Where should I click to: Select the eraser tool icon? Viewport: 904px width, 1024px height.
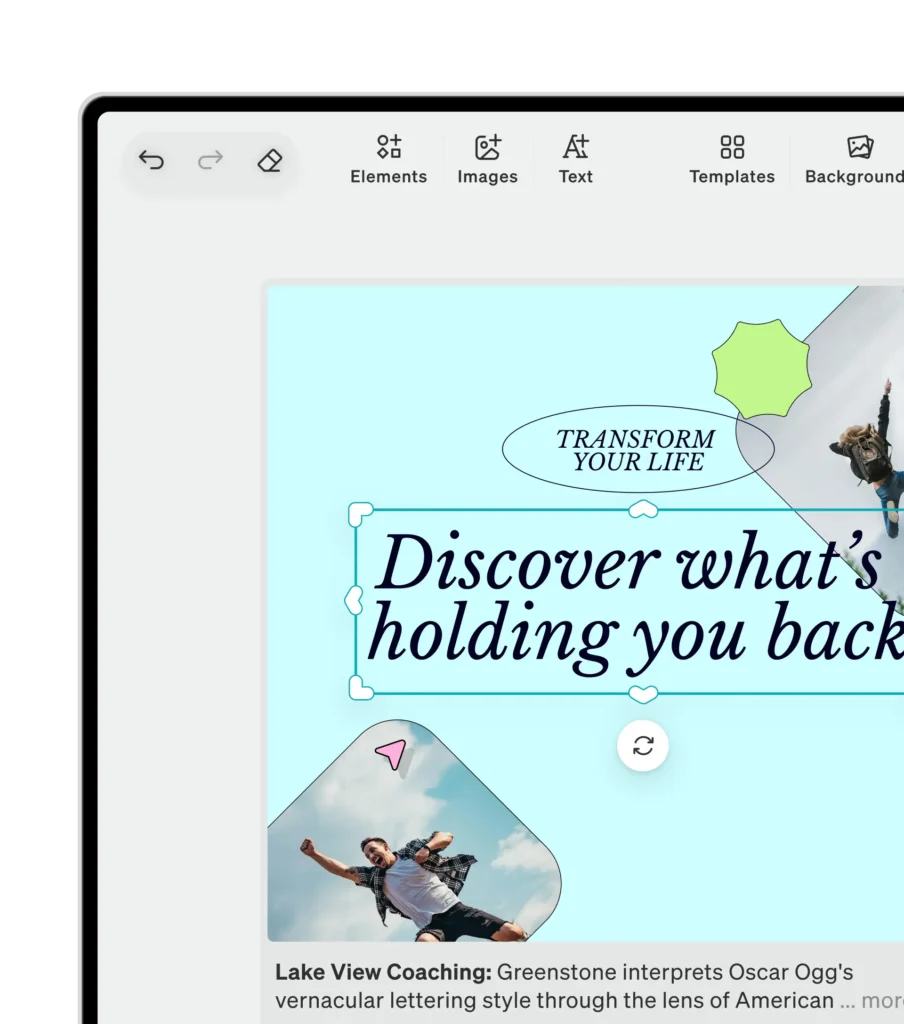(269, 160)
